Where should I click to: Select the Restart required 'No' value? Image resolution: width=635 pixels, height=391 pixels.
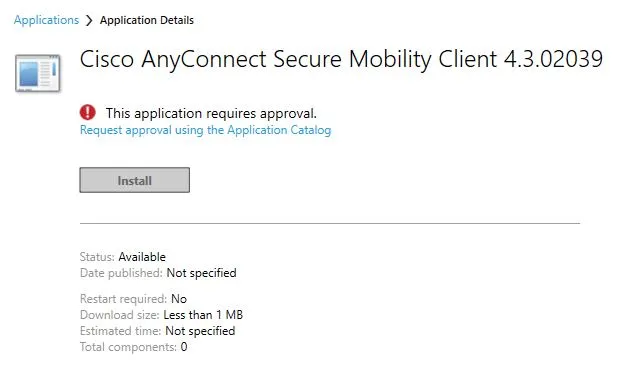tap(179, 299)
